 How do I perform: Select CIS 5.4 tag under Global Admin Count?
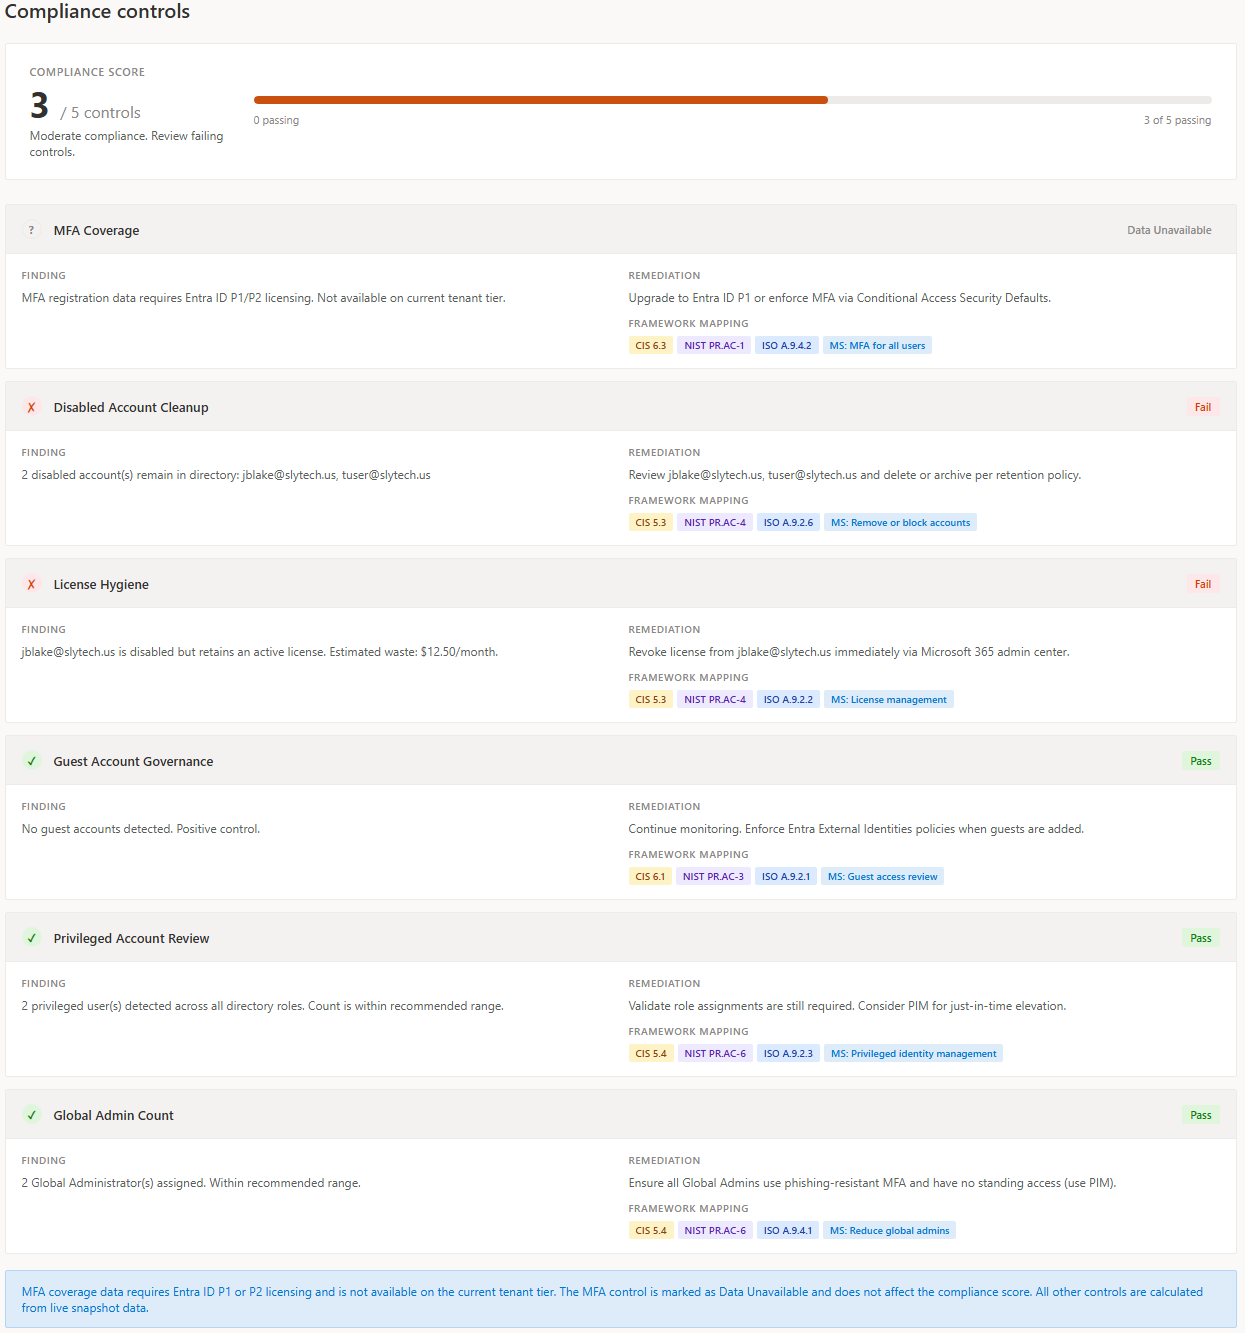pyautogui.click(x=650, y=1230)
